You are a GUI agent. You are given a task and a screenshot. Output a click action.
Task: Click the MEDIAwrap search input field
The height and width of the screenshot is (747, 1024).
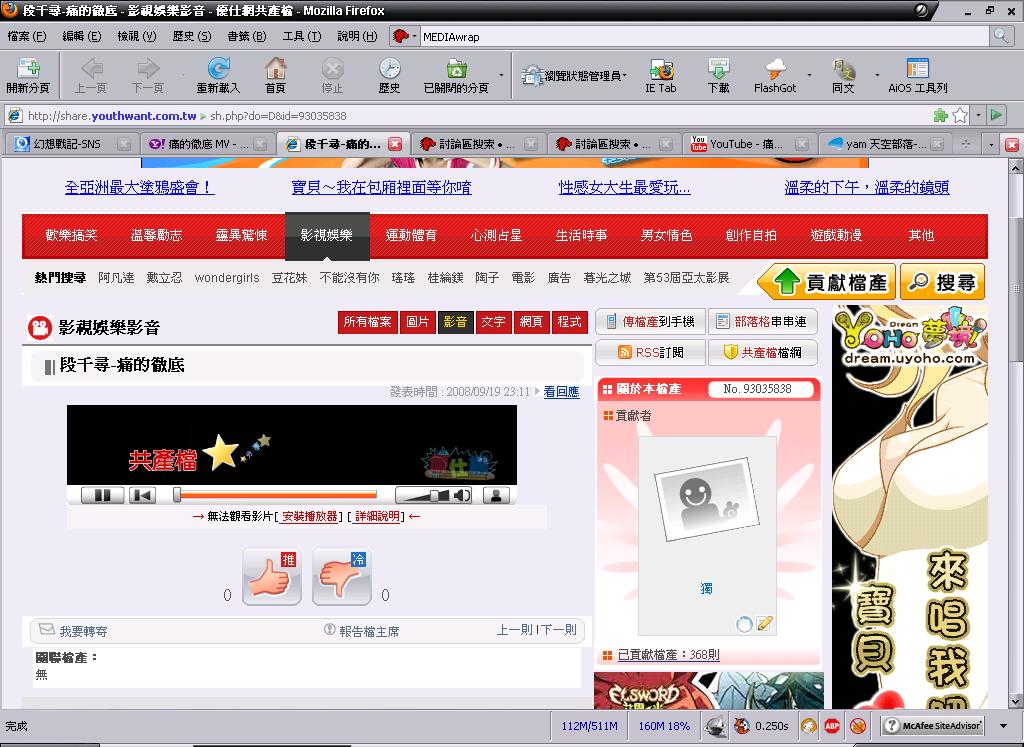[705, 37]
